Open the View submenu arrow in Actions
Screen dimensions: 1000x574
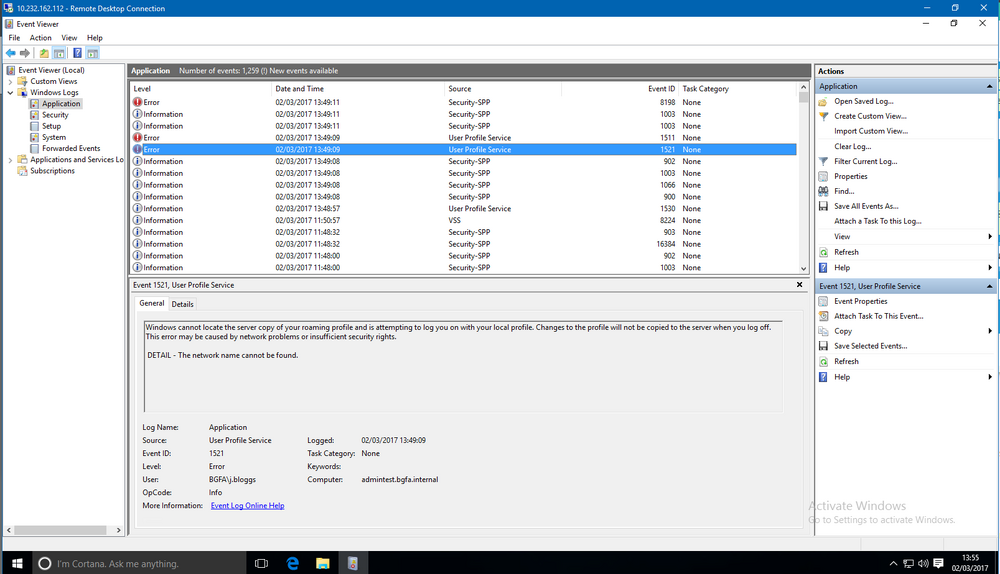[x=990, y=237]
